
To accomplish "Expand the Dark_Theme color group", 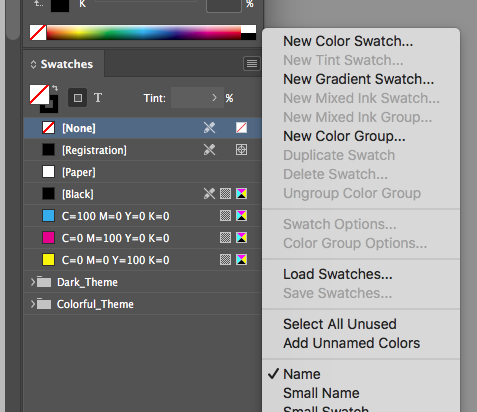I will click(33, 282).
